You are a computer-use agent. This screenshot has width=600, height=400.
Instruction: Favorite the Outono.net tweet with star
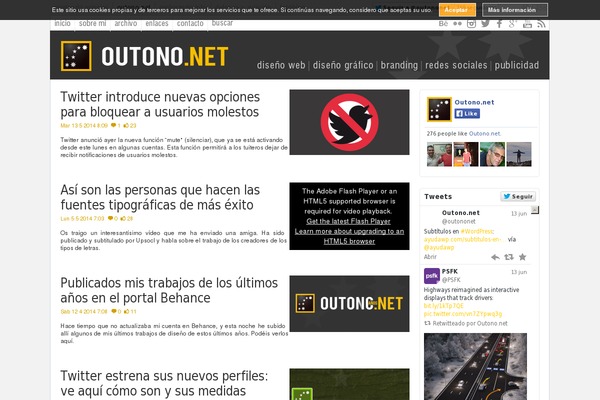[x=522, y=257]
